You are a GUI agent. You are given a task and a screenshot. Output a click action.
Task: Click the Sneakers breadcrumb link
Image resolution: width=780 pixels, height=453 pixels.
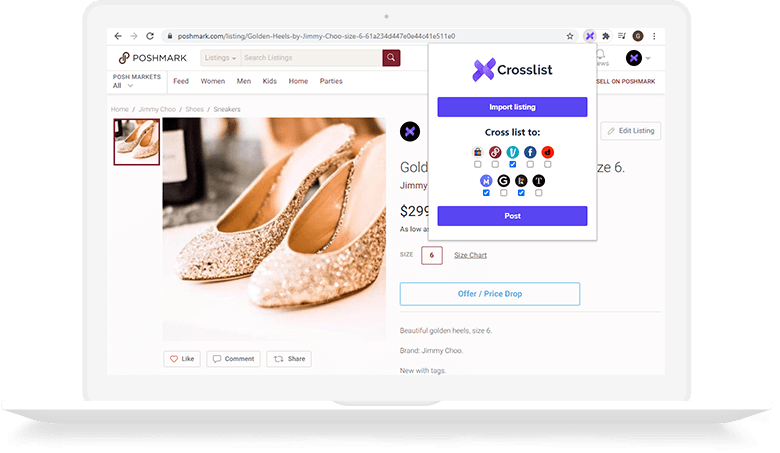pyautogui.click(x=227, y=109)
